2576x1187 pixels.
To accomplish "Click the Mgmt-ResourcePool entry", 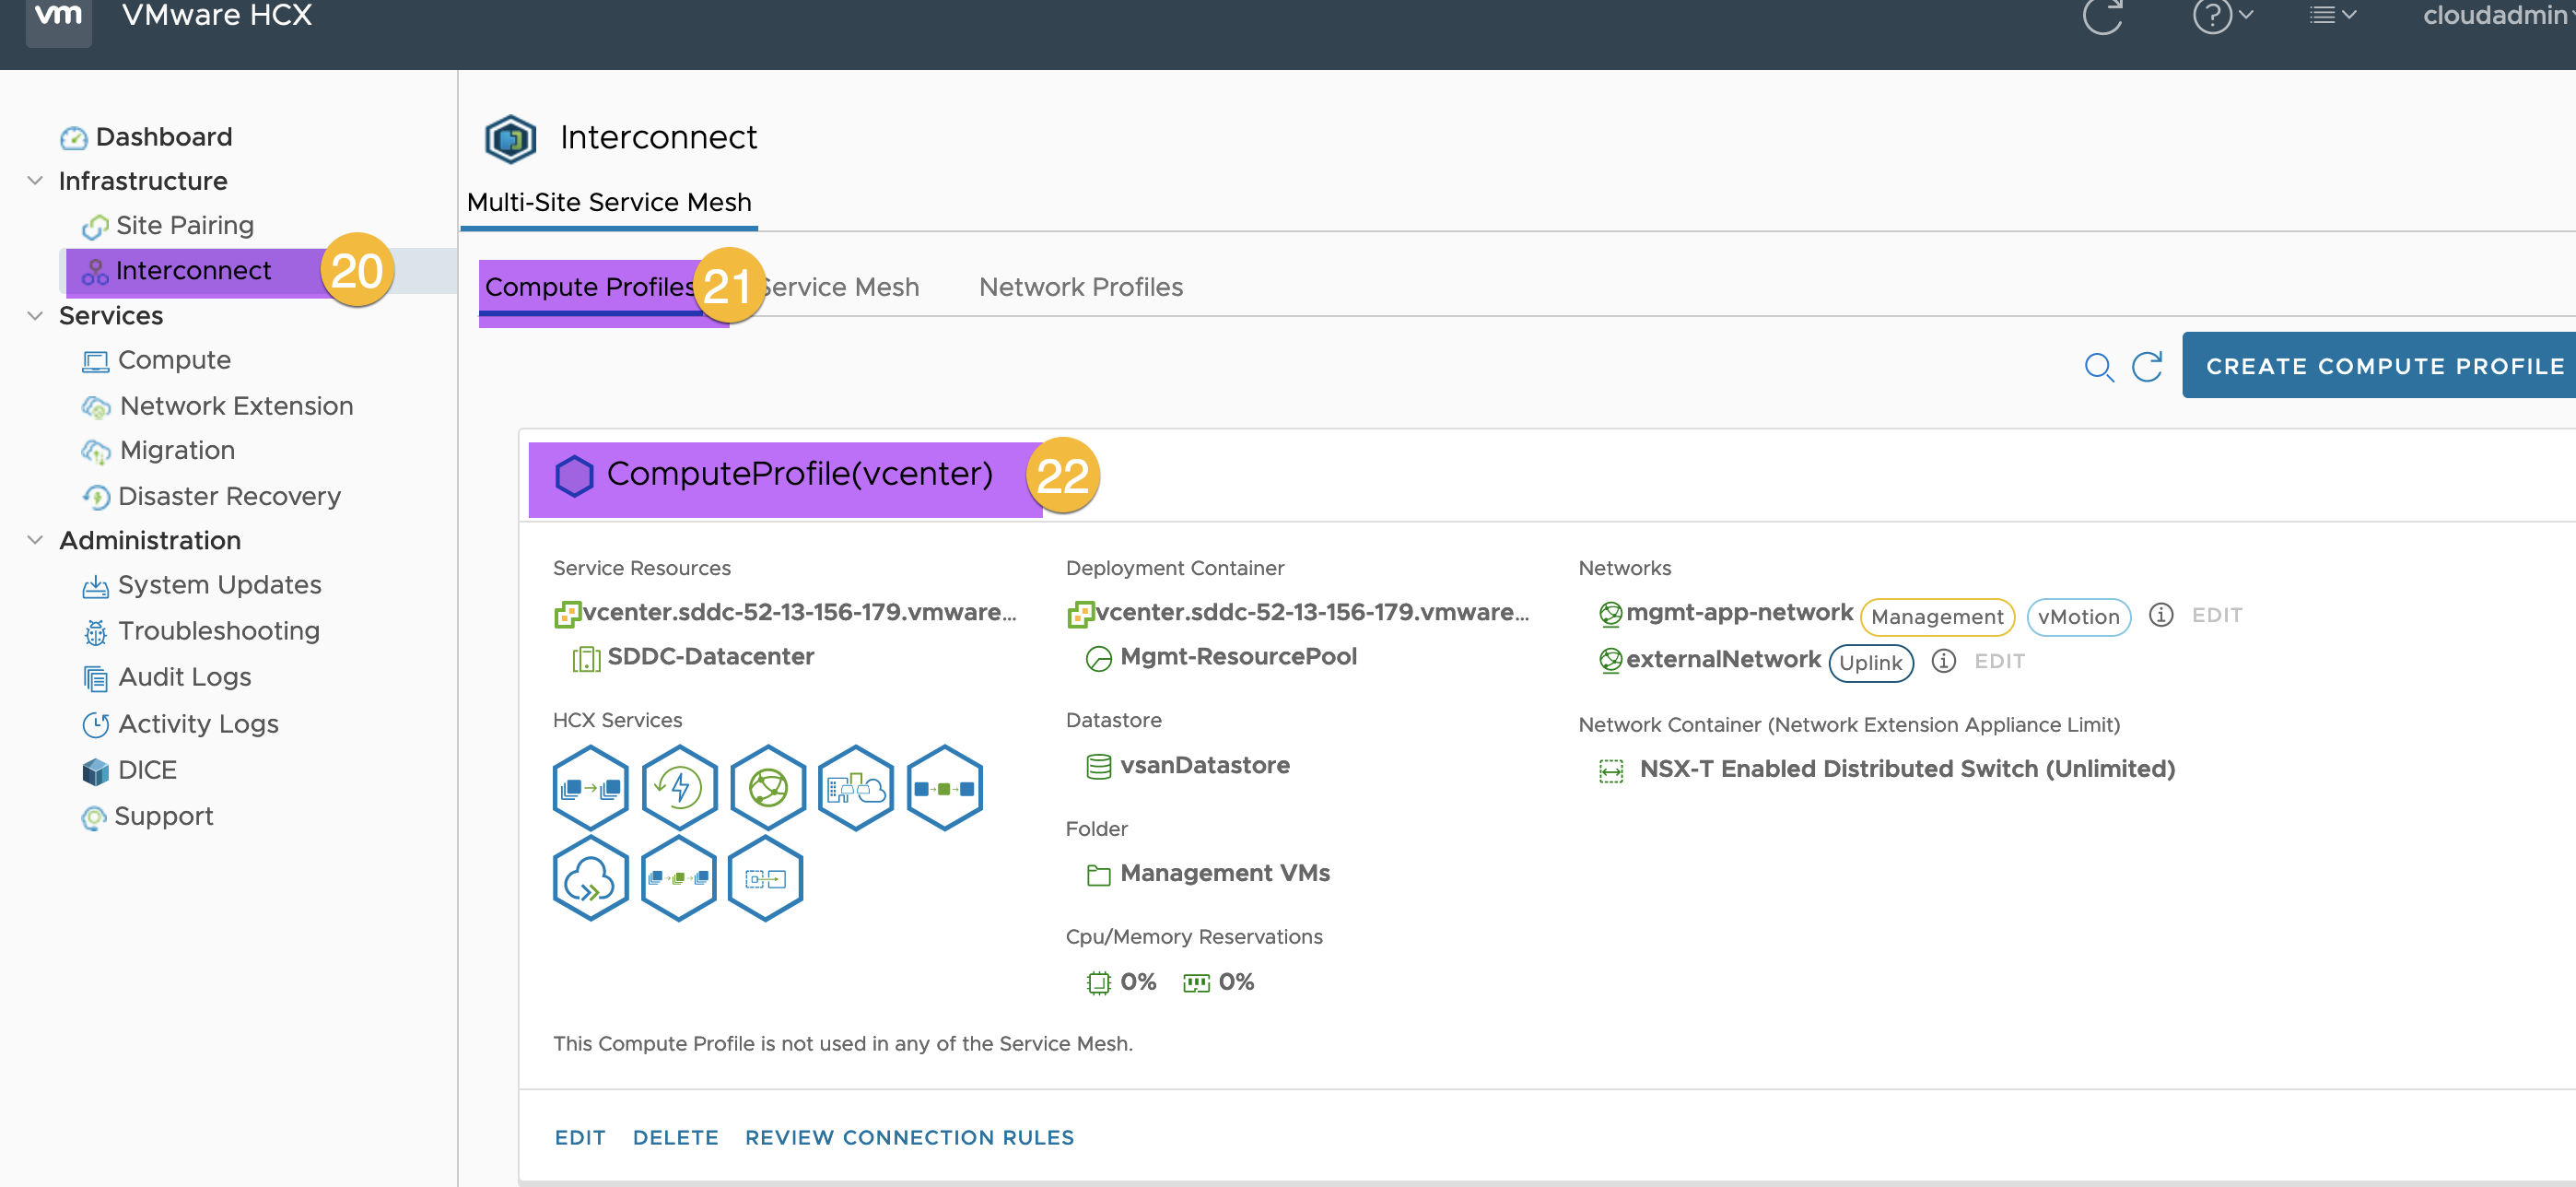I will click(x=1221, y=657).
